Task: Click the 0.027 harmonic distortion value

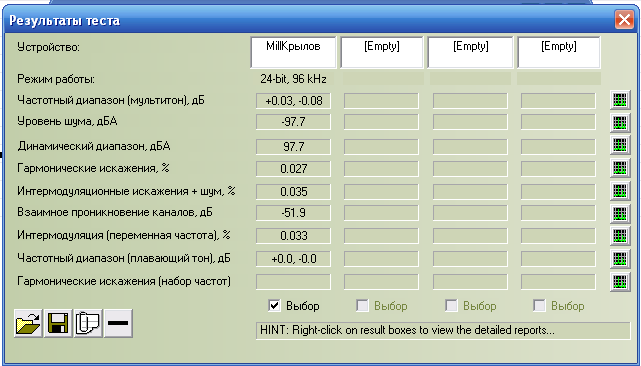Action: [294, 168]
